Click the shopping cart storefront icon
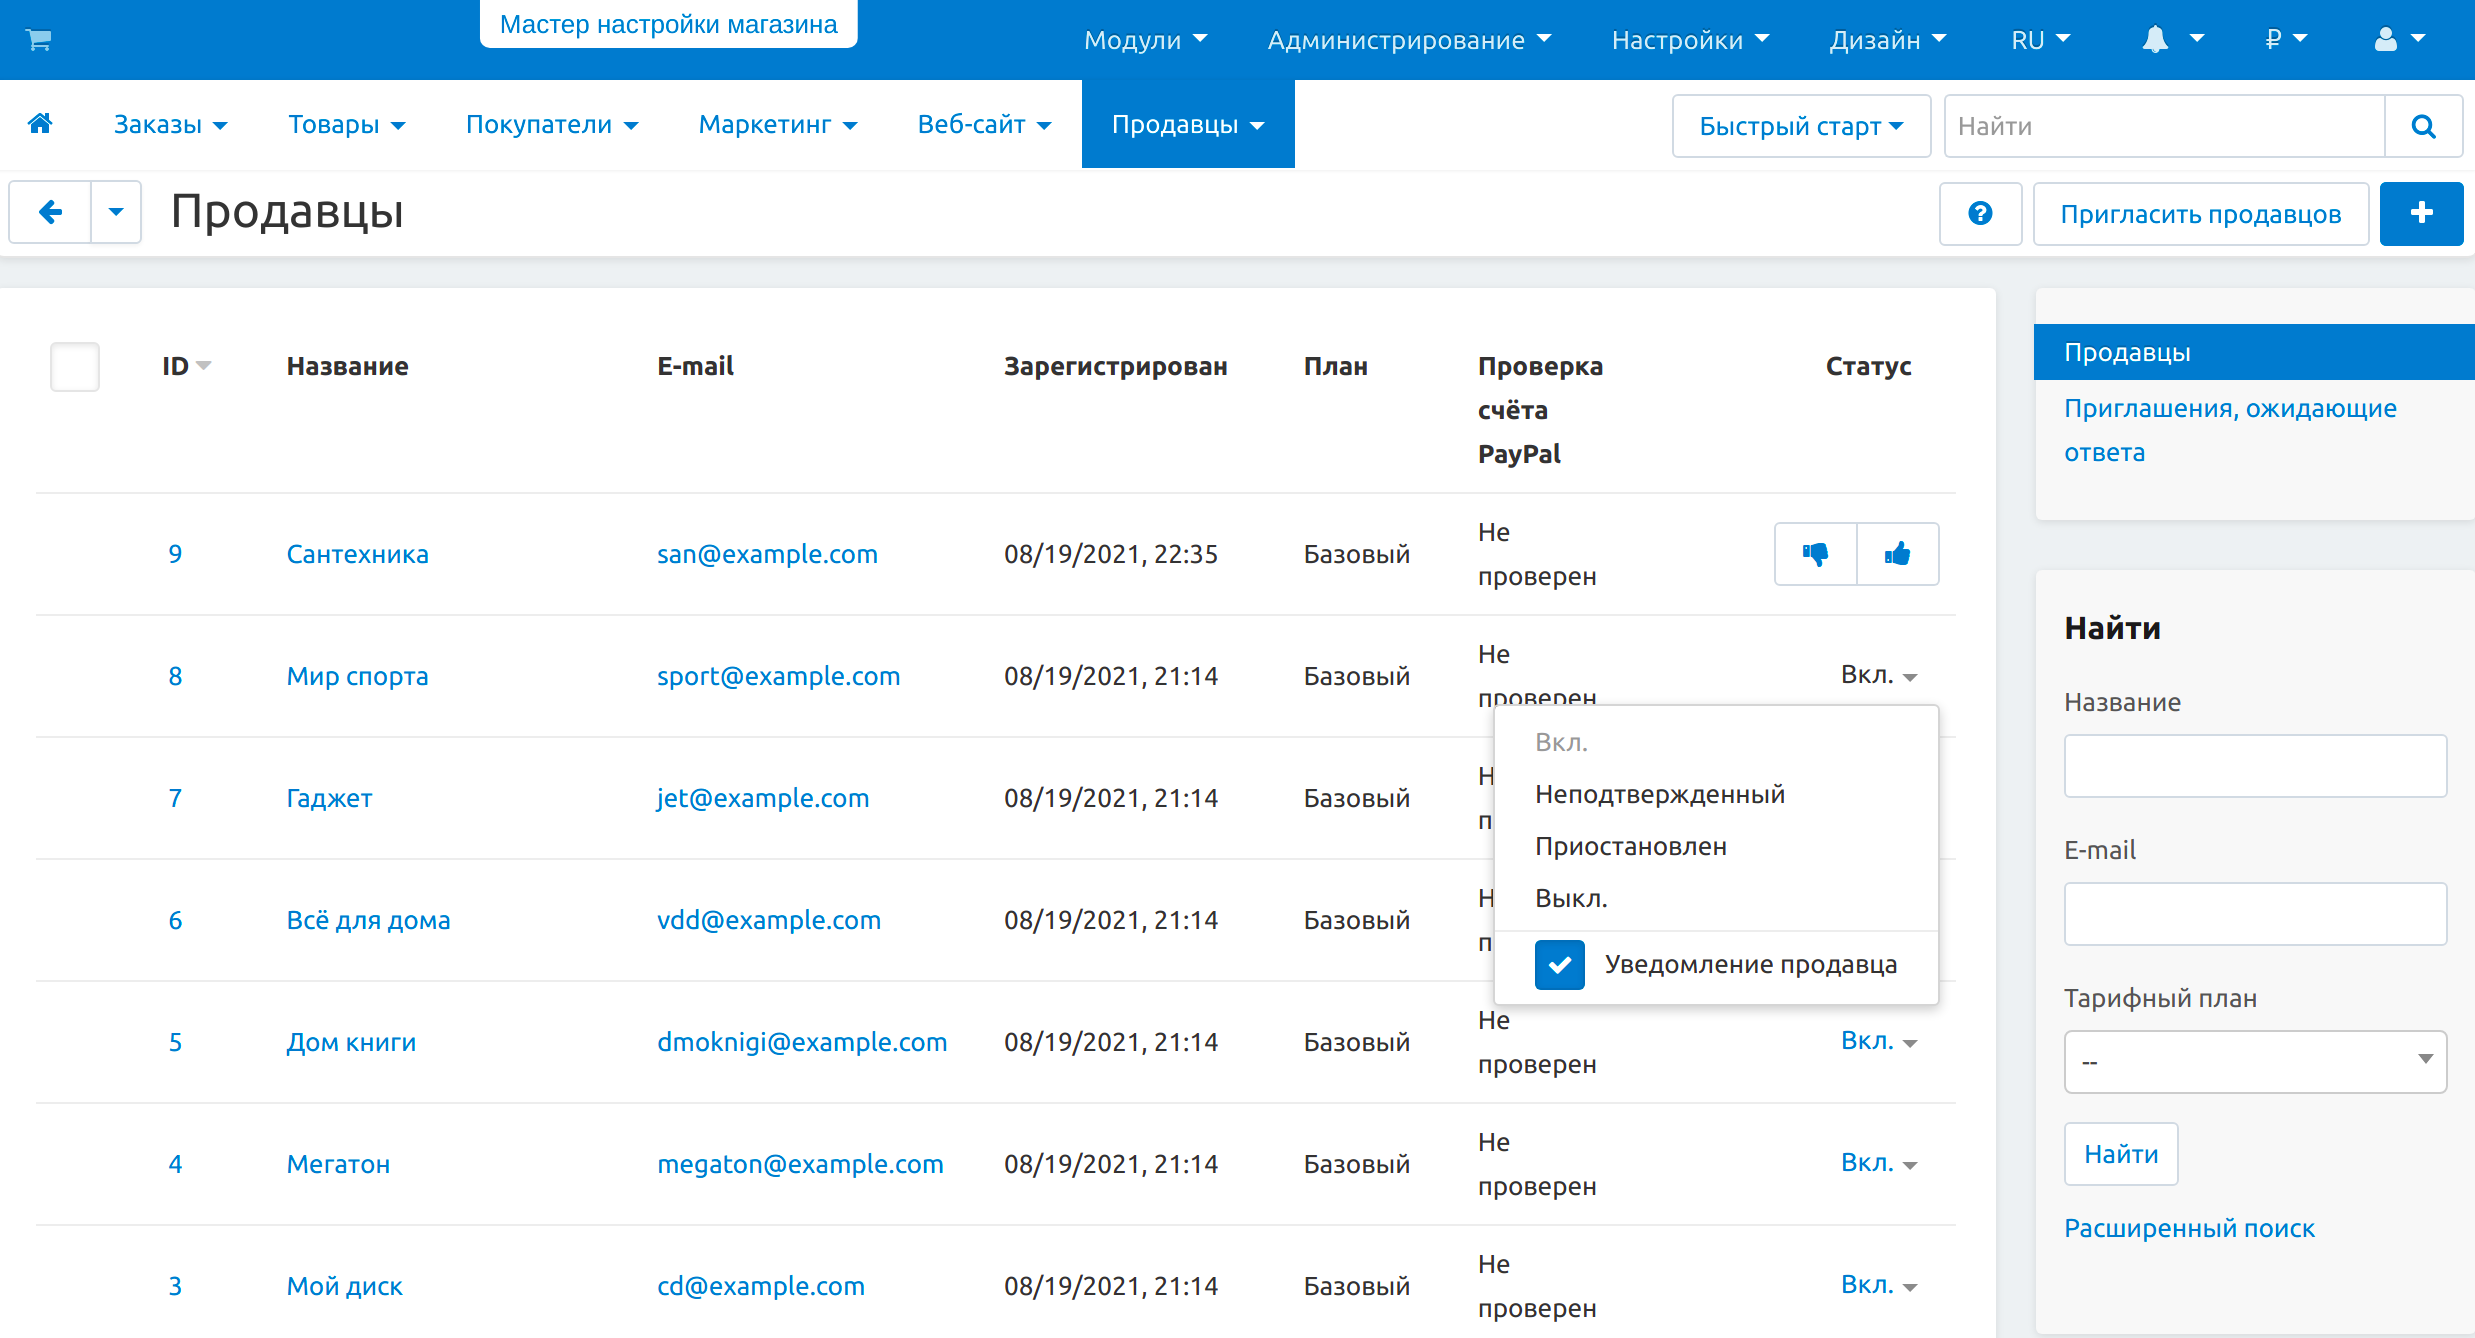The width and height of the screenshot is (2475, 1338). (39, 40)
